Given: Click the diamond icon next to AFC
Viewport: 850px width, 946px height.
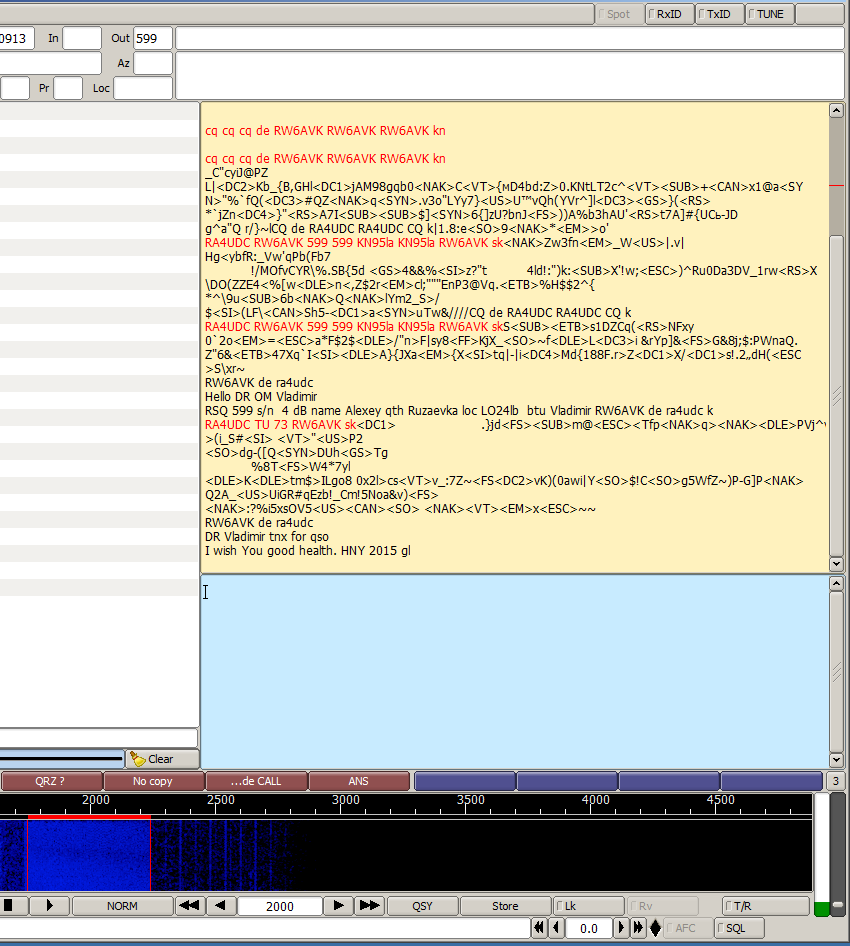Looking at the screenshot, I should click(655, 928).
